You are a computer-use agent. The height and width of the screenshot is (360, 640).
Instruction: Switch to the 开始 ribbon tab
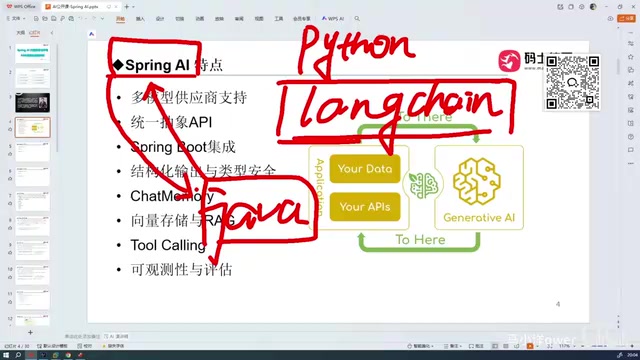click(120, 19)
